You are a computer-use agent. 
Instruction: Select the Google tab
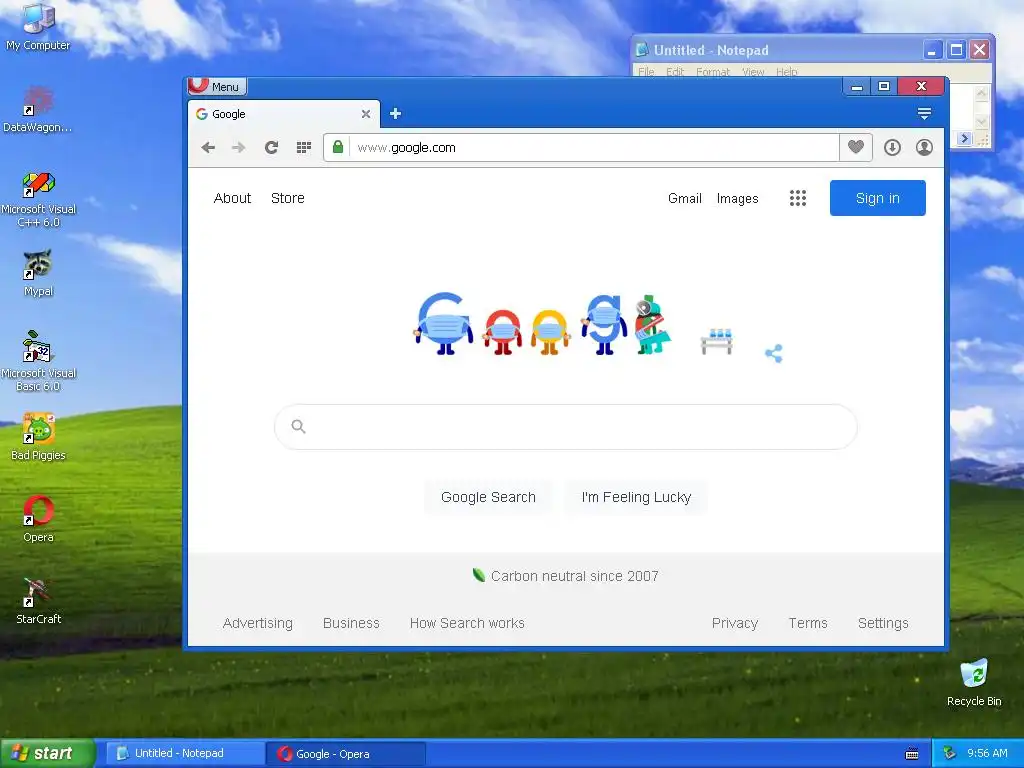tap(284, 114)
